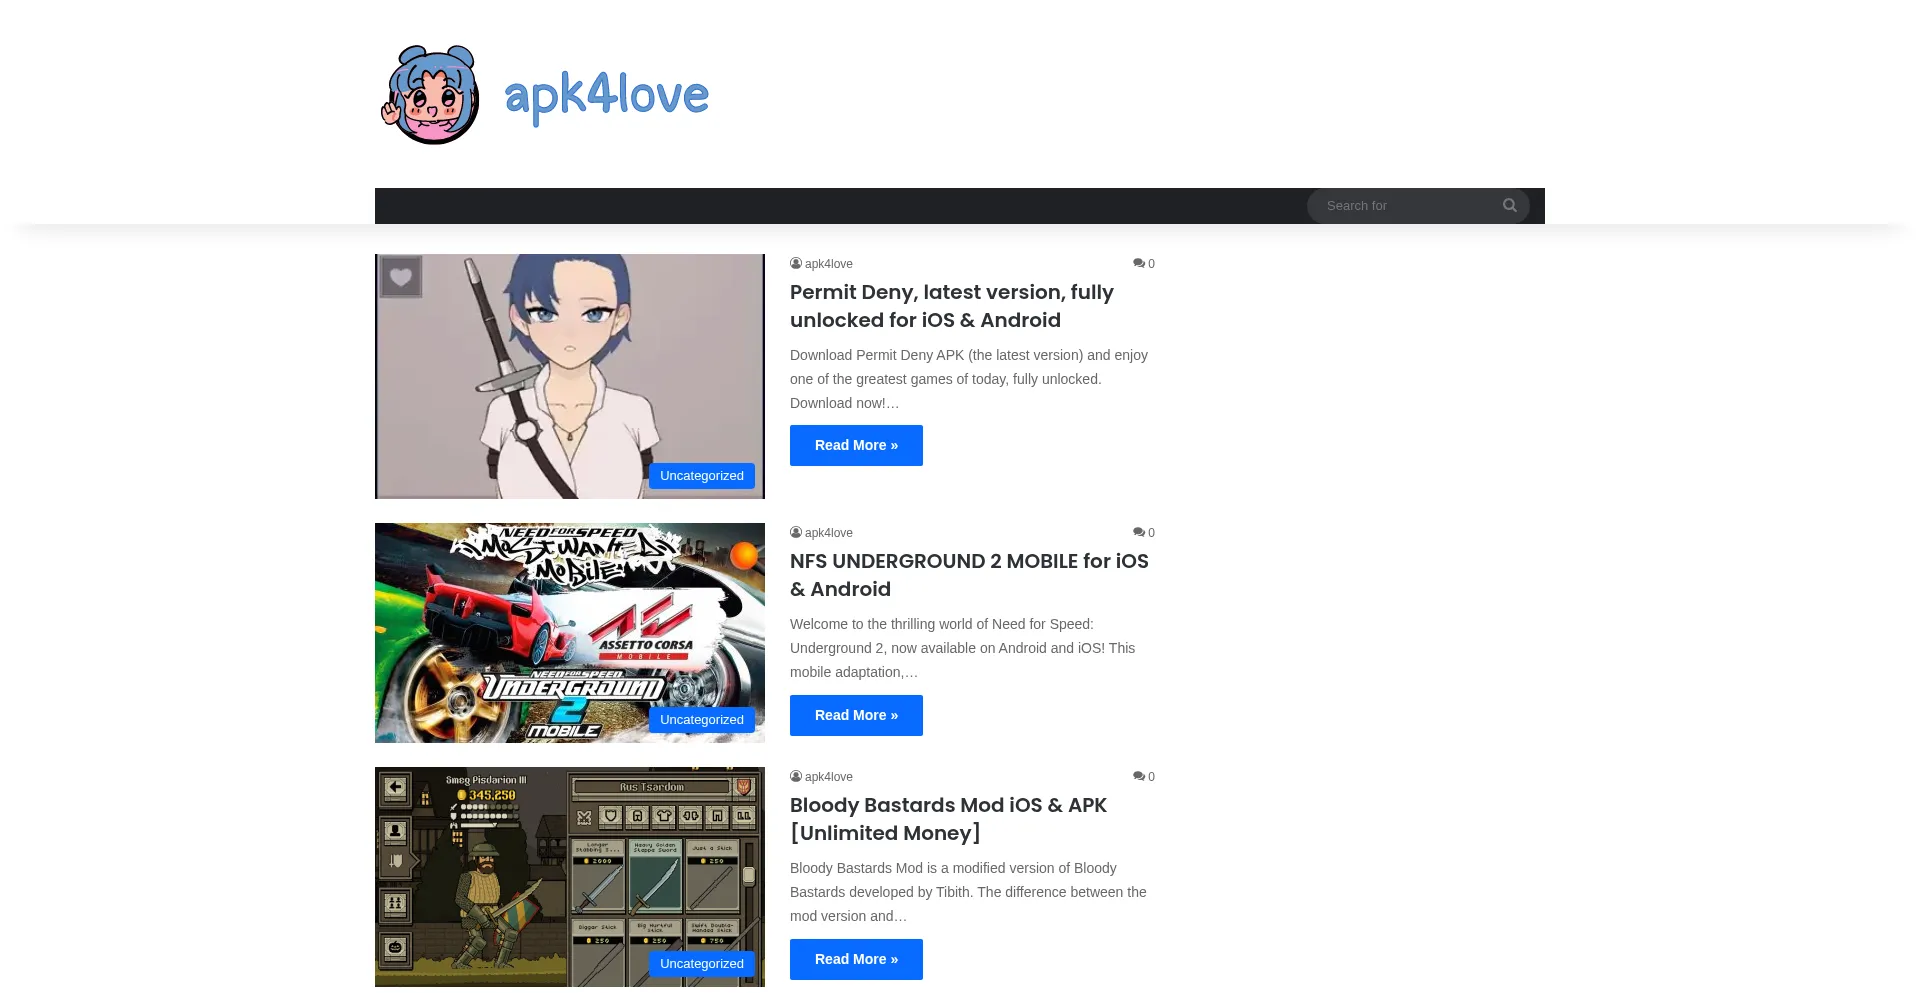Click author icon above NFS UNDERGROUND title
Screen dimensions: 1920x993
point(796,533)
